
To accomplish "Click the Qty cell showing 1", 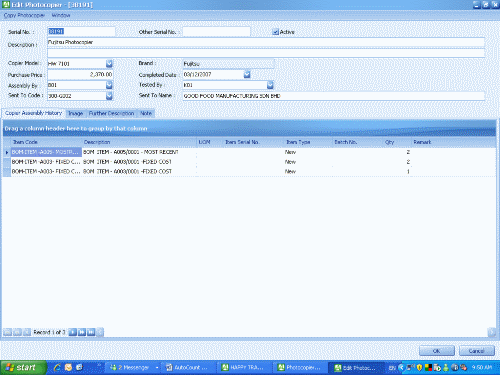I will [x=397, y=171].
